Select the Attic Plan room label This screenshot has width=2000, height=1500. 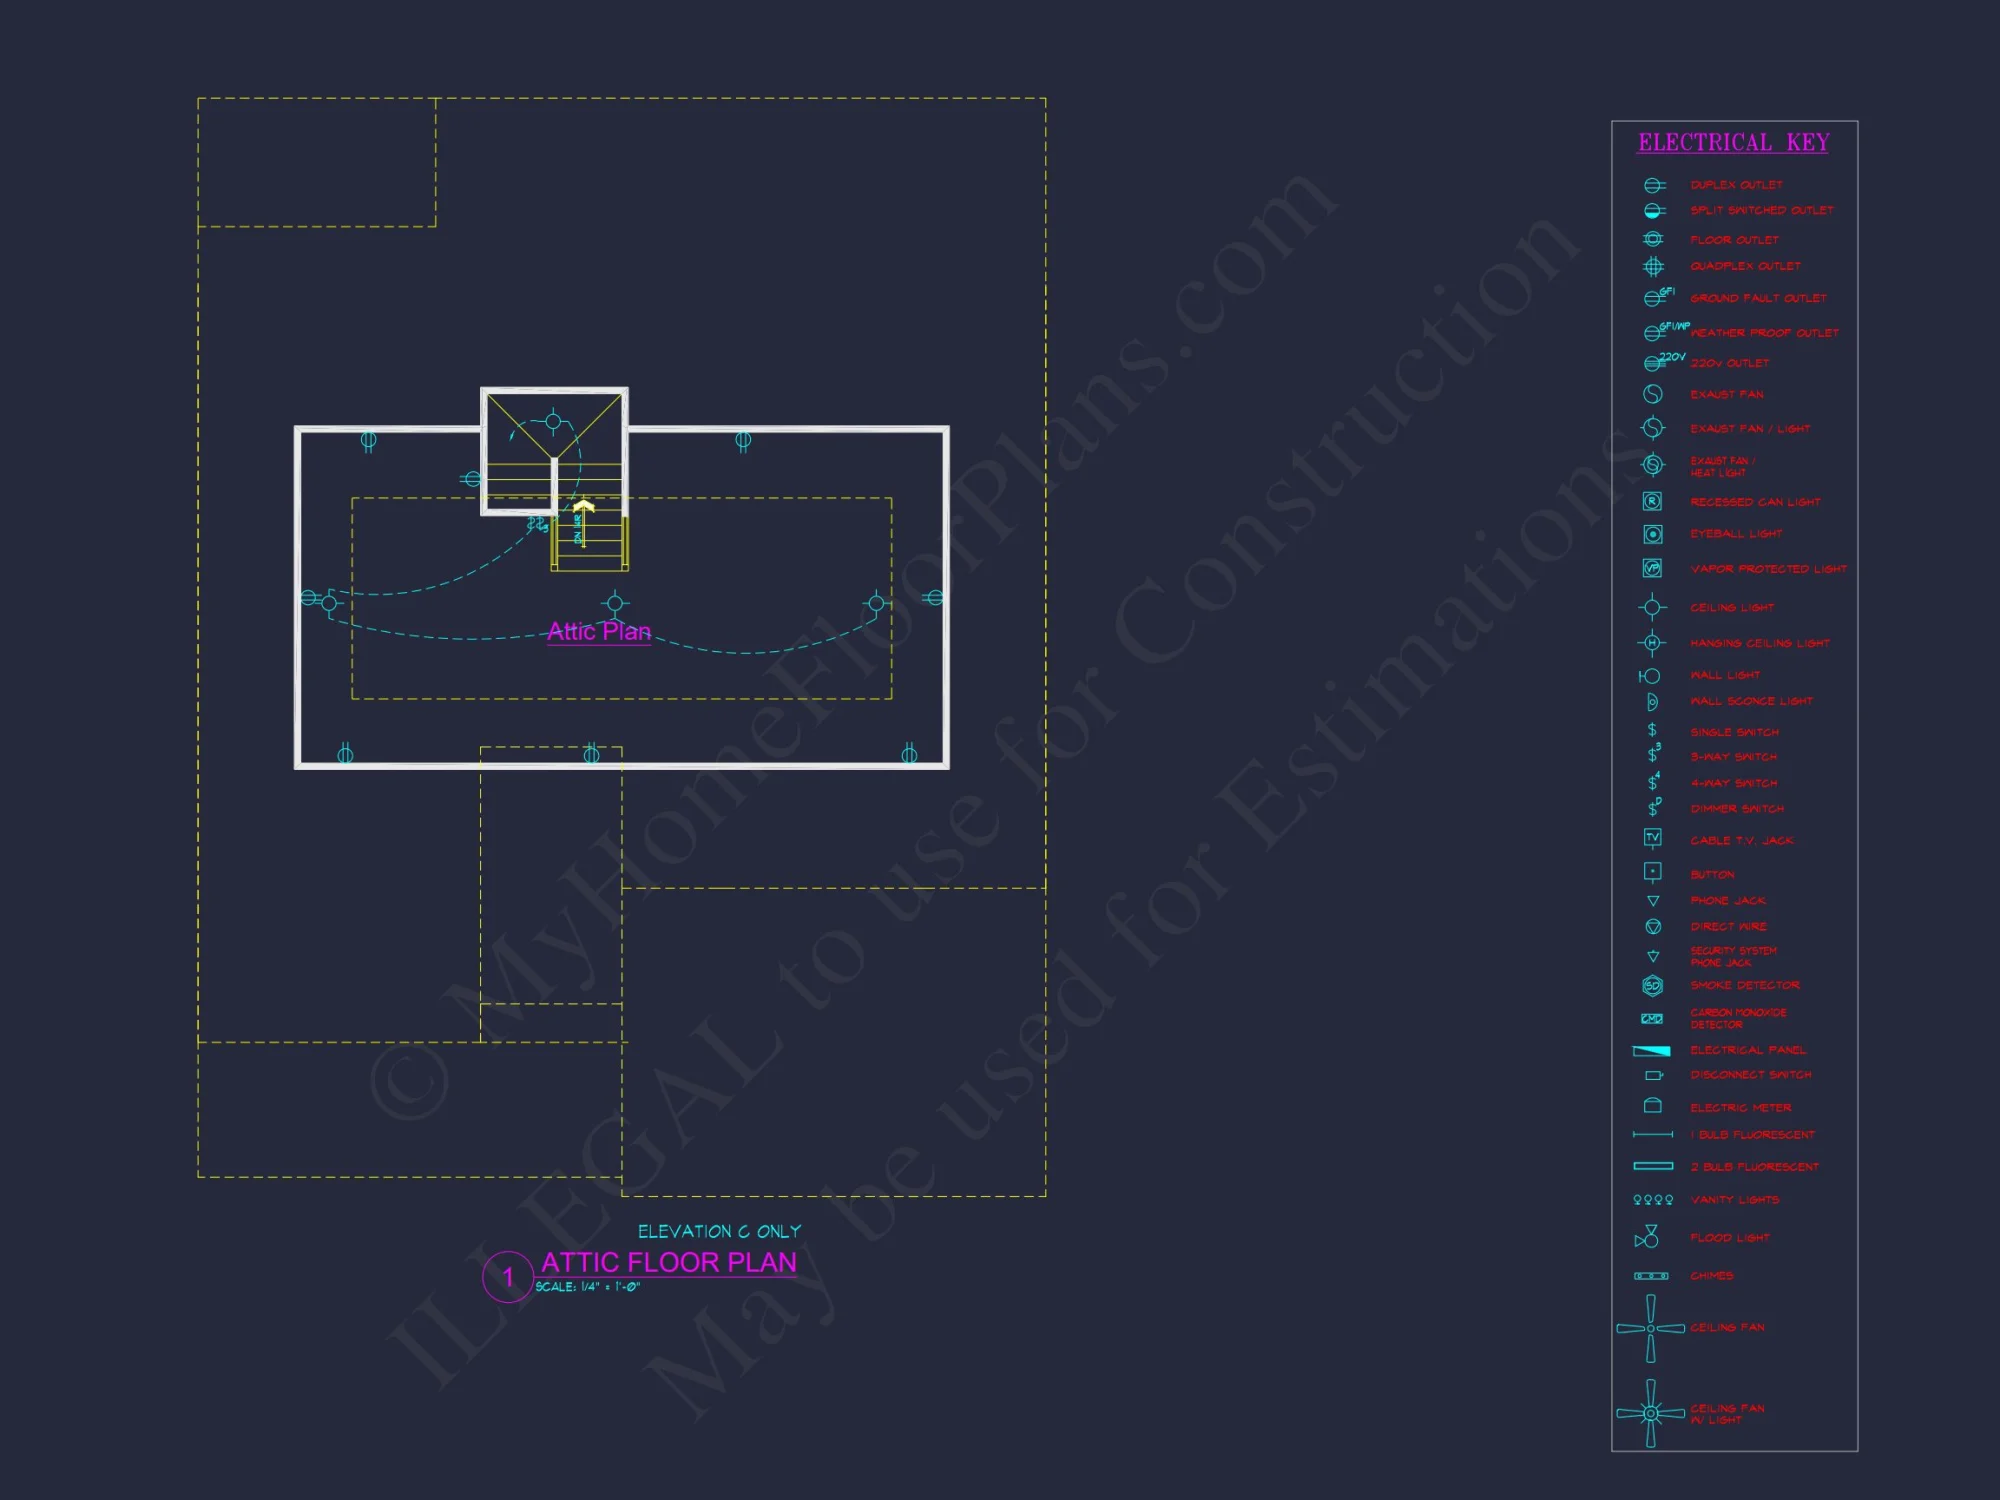[599, 632]
